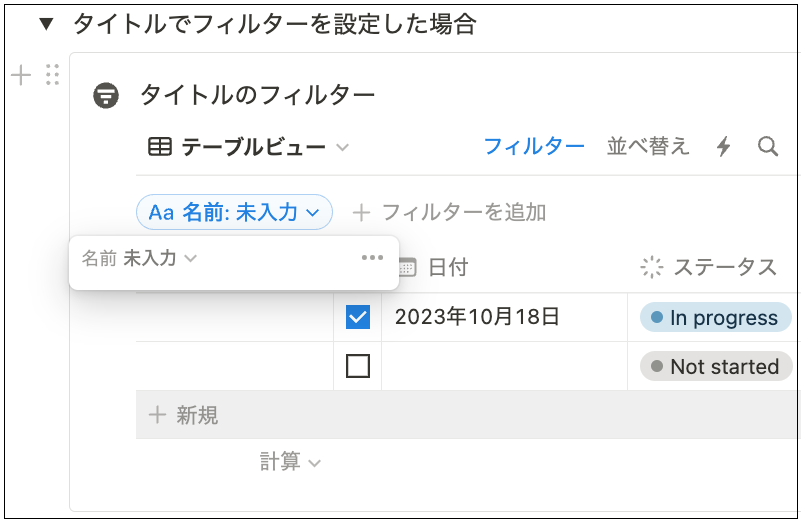Viewport: 801px width, 520px height.
Task: Click the status spinner icon in column header
Action: [652, 267]
